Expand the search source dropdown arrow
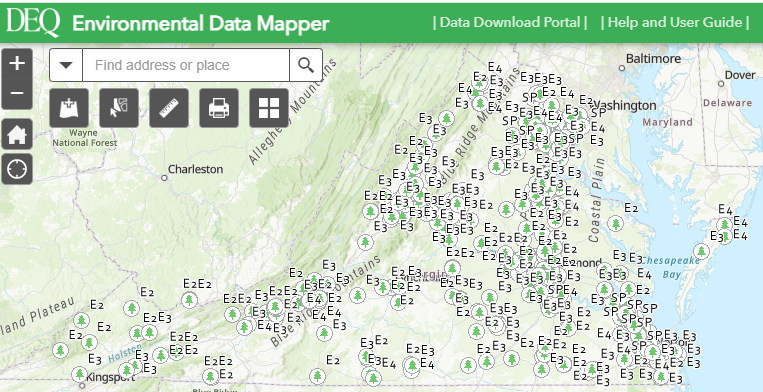This screenshot has height=392, width=763. coord(66,65)
